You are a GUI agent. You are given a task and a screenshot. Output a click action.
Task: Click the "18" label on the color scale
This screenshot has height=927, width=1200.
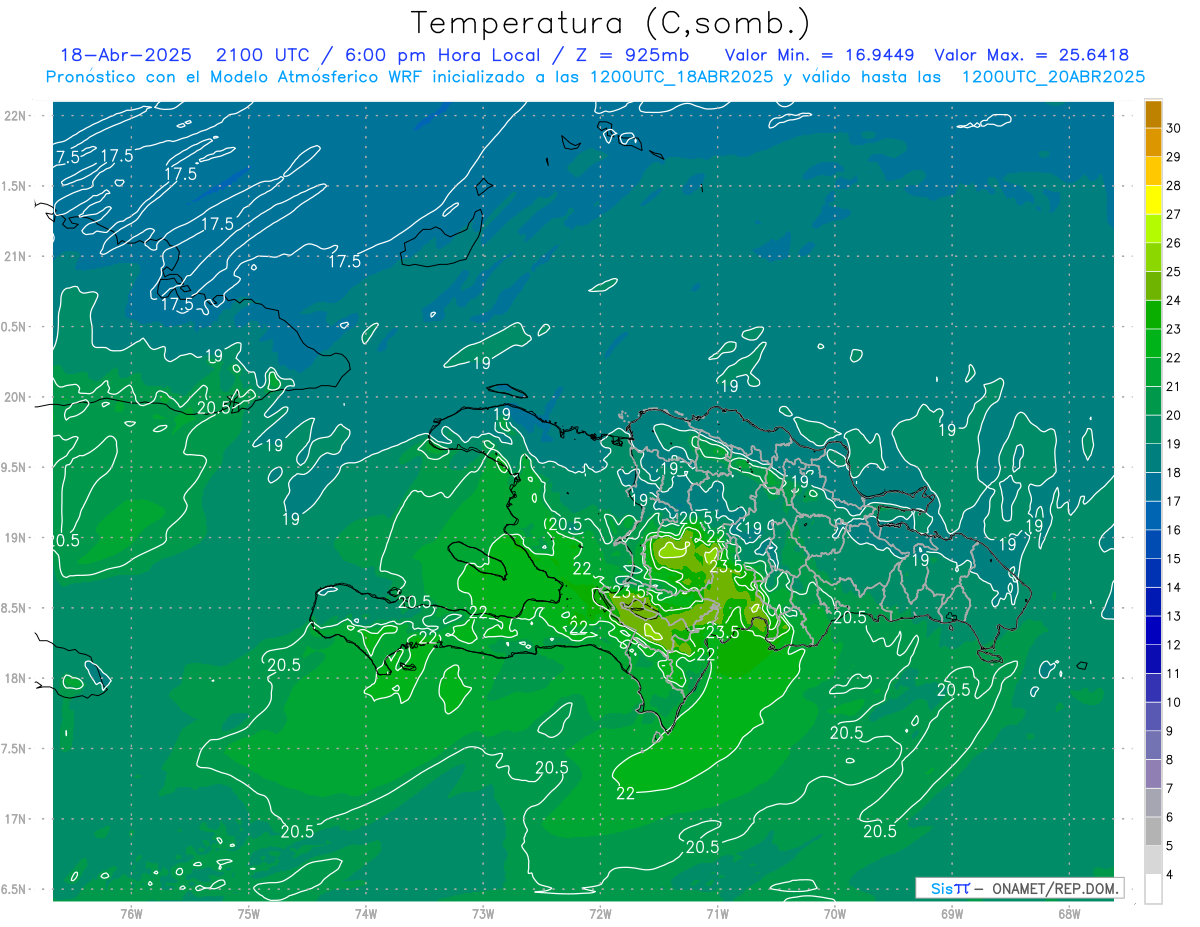(x=1174, y=473)
